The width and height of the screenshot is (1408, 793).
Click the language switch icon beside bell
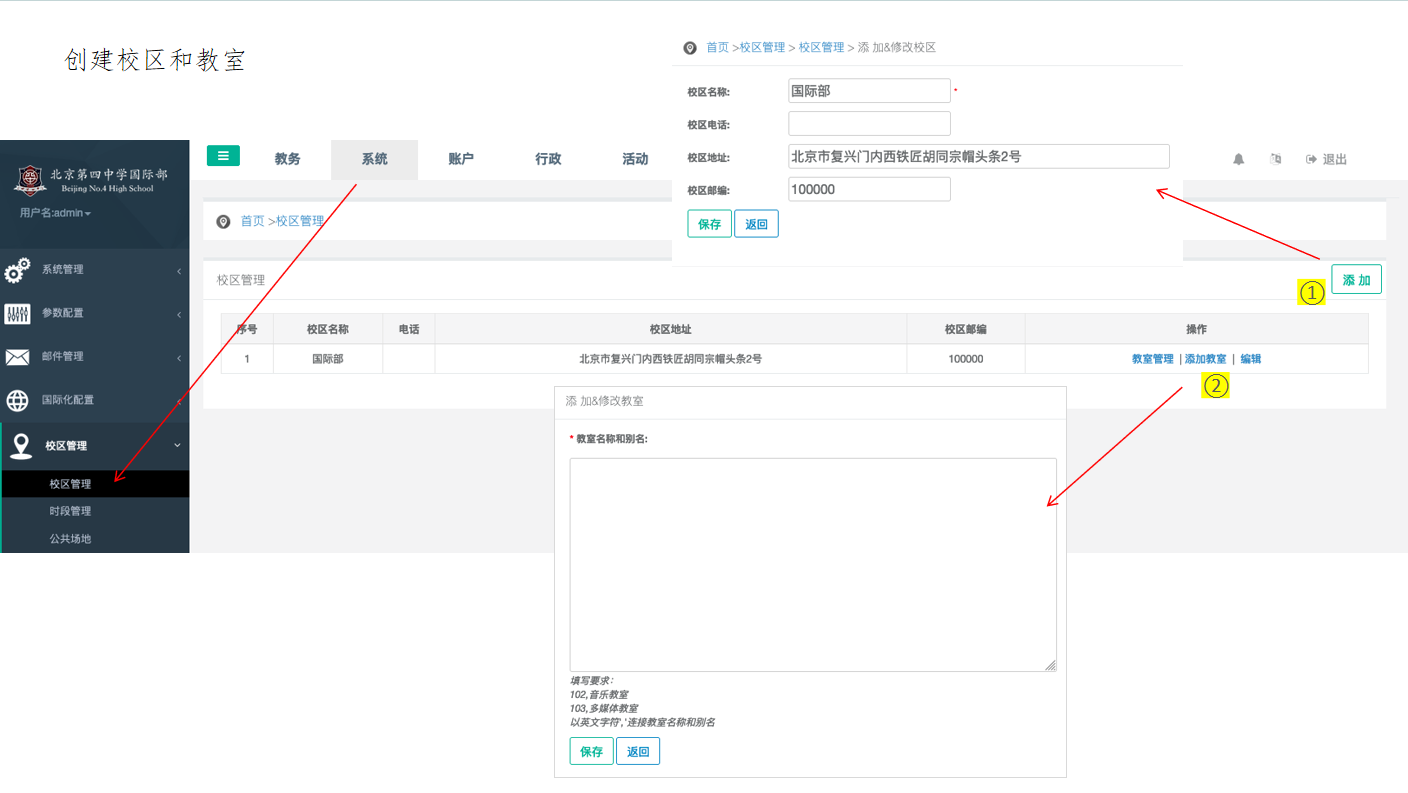tap(1275, 159)
